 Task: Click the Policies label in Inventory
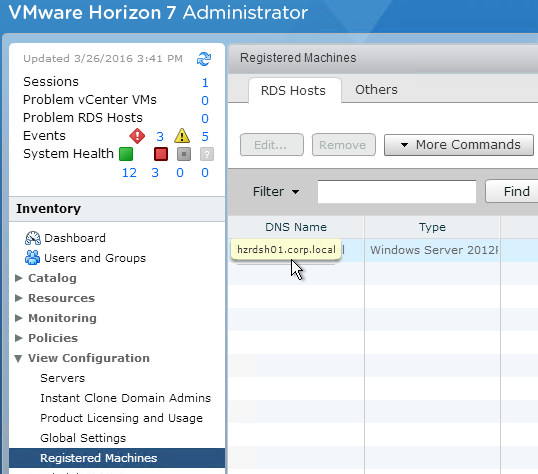pyautogui.click(x=53, y=338)
